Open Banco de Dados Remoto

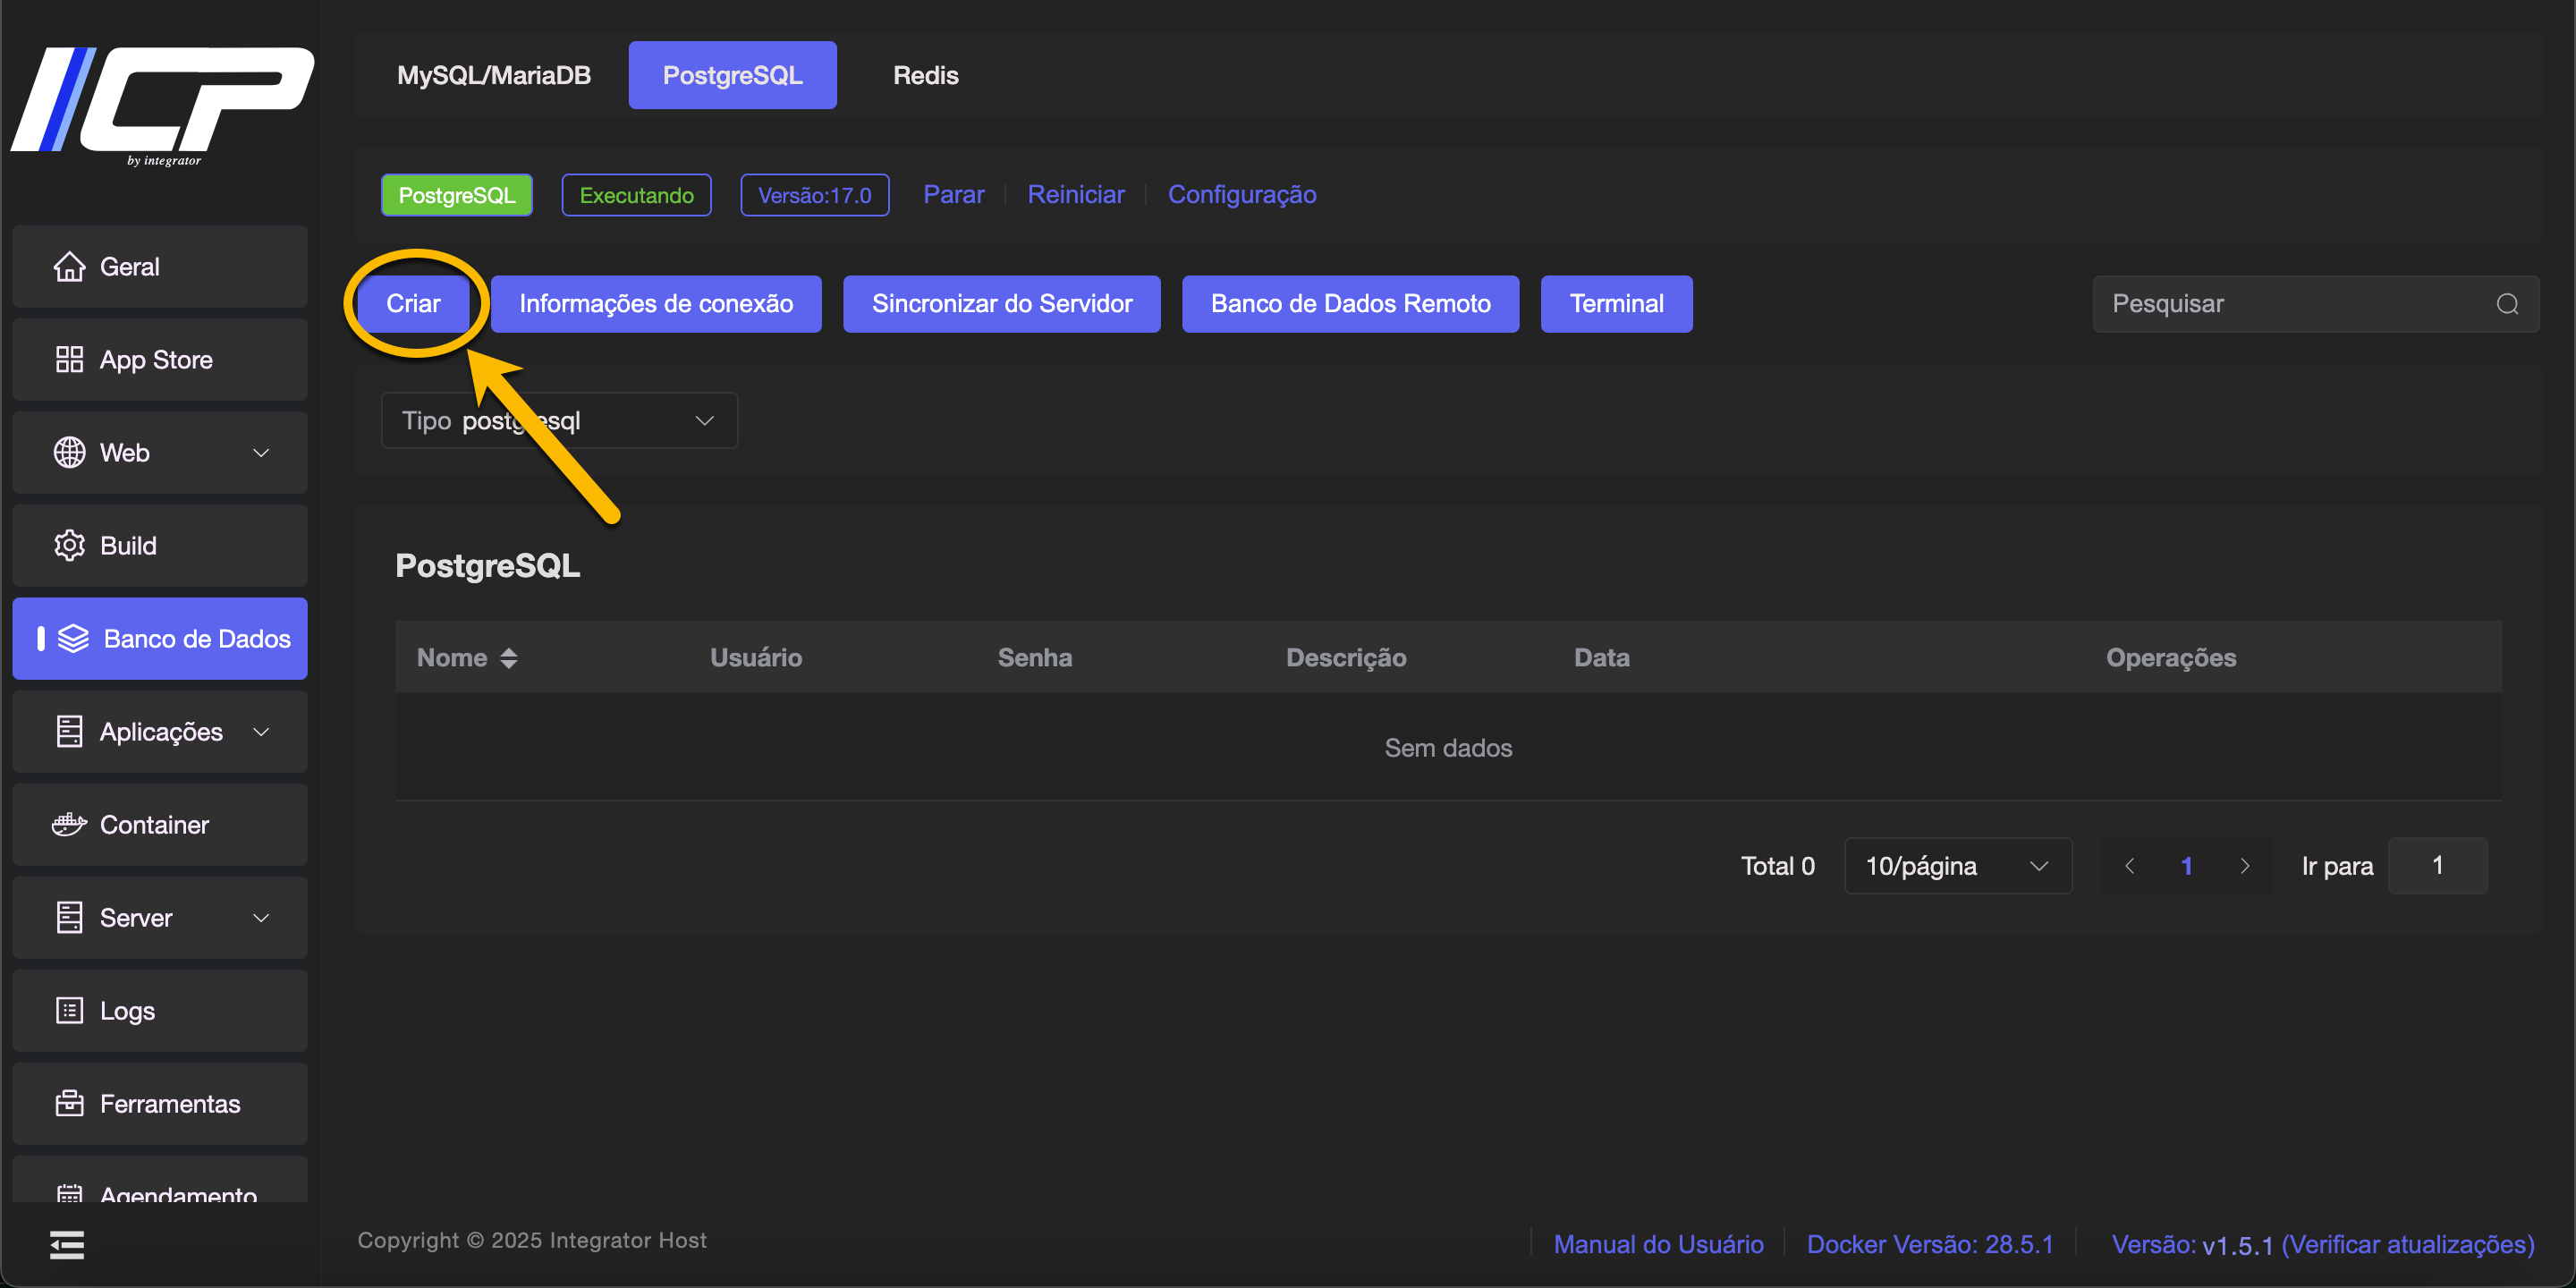coord(1350,304)
